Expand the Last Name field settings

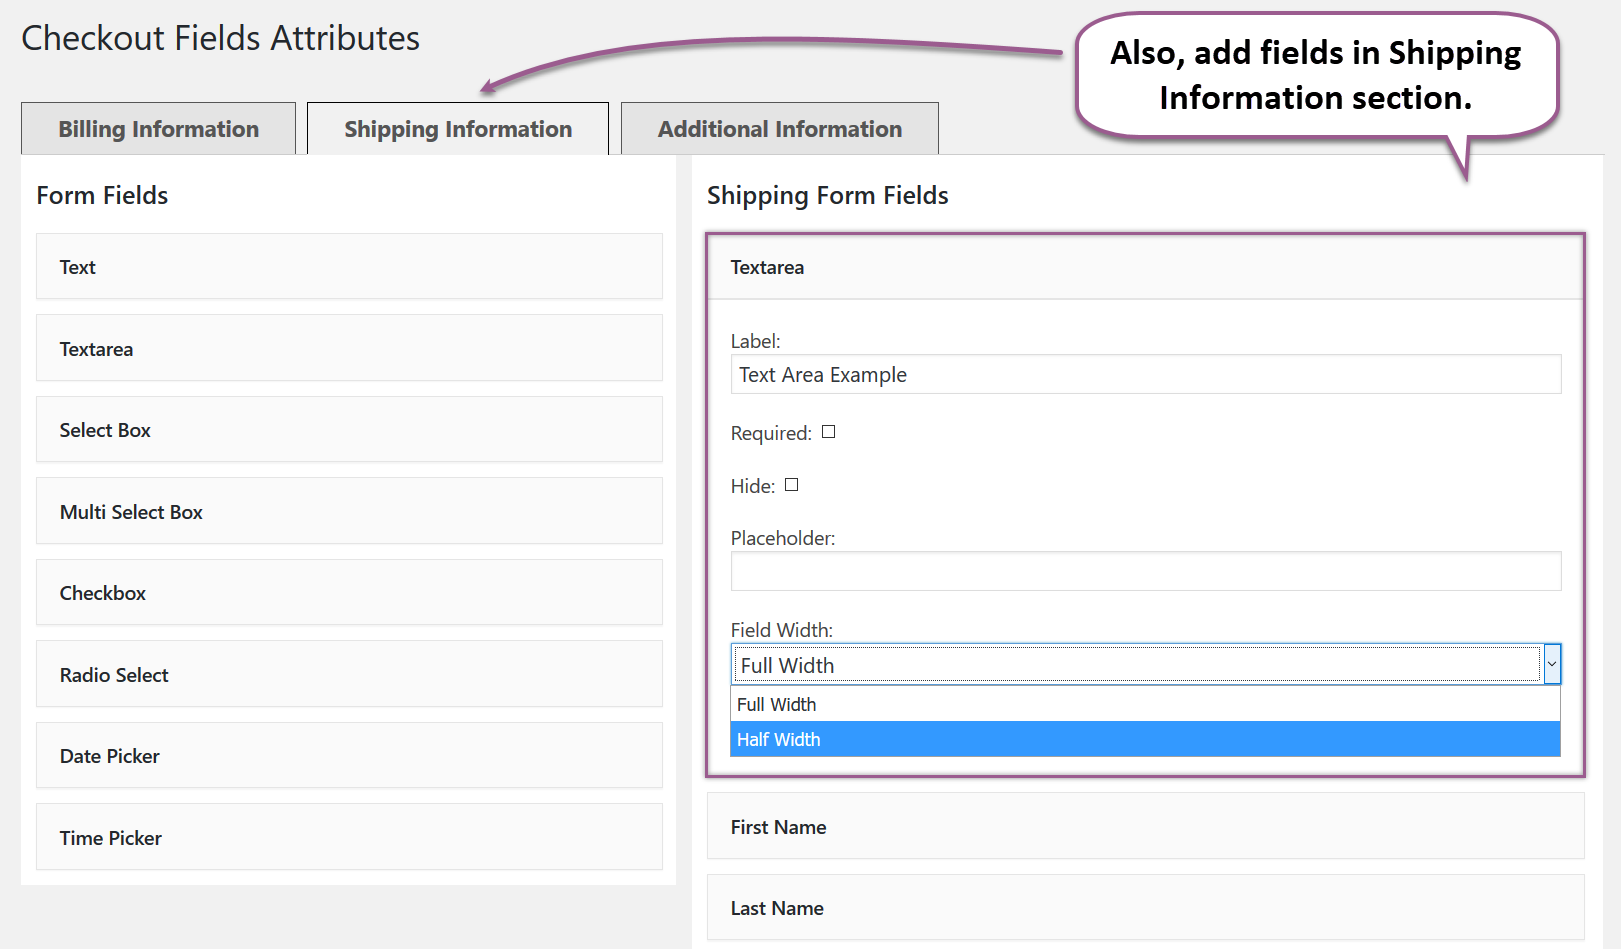point(1145,908)
